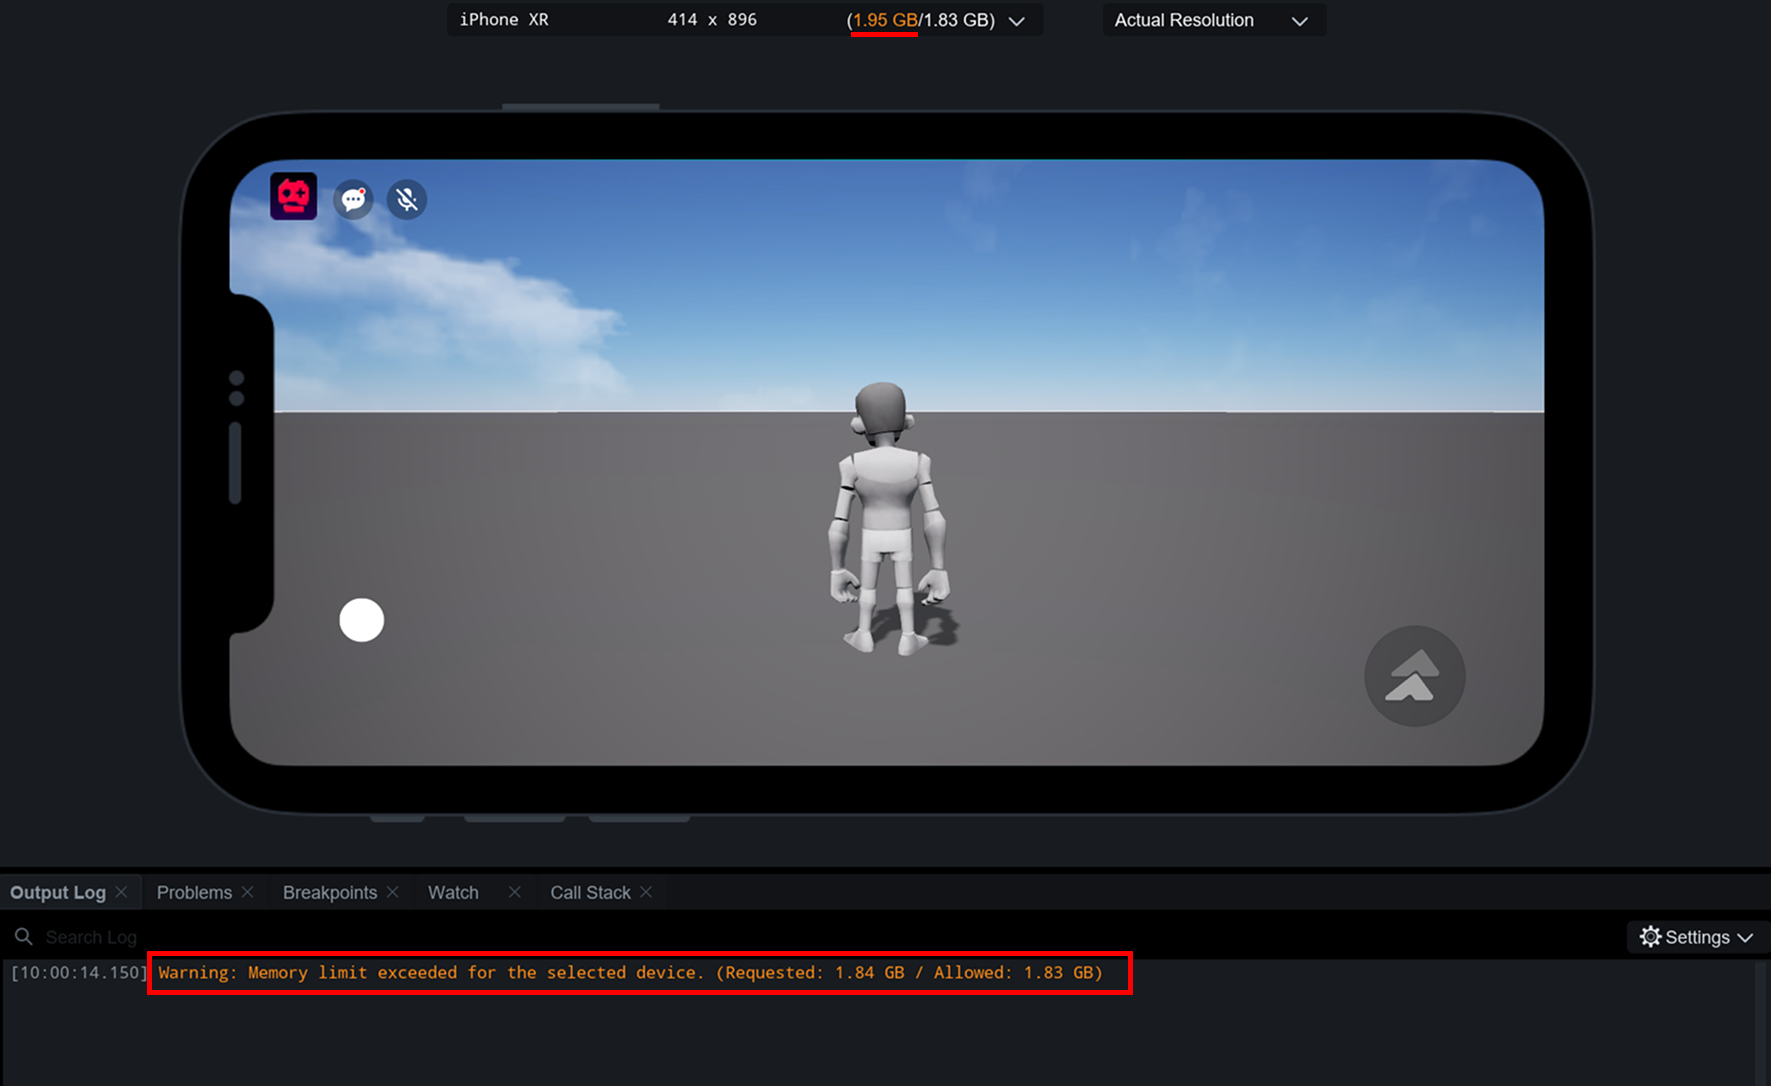1771x1086 pixels.
Task: Select the Breakpoints tab
Action: tap(329, 892)
